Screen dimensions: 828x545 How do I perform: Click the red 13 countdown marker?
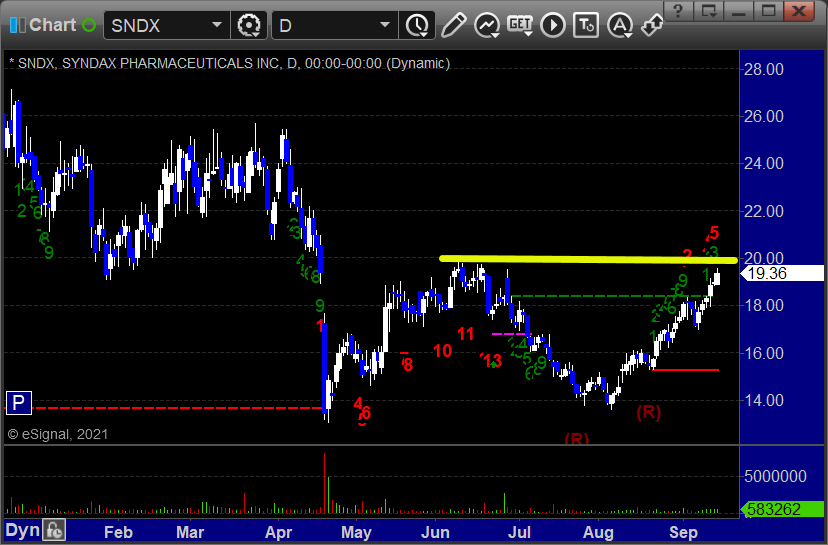[x=492, y=361]
